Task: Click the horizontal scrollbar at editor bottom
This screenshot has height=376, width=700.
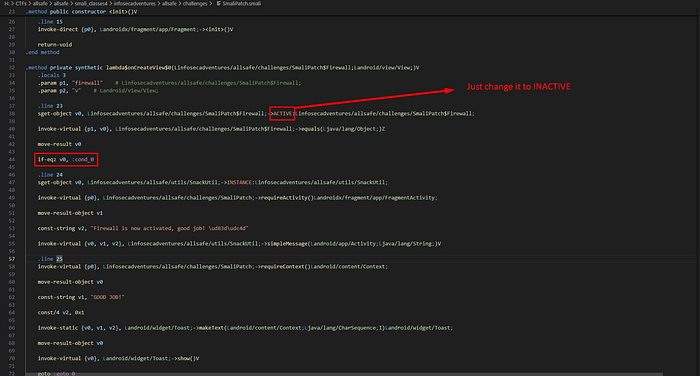Action: [344, 374]
